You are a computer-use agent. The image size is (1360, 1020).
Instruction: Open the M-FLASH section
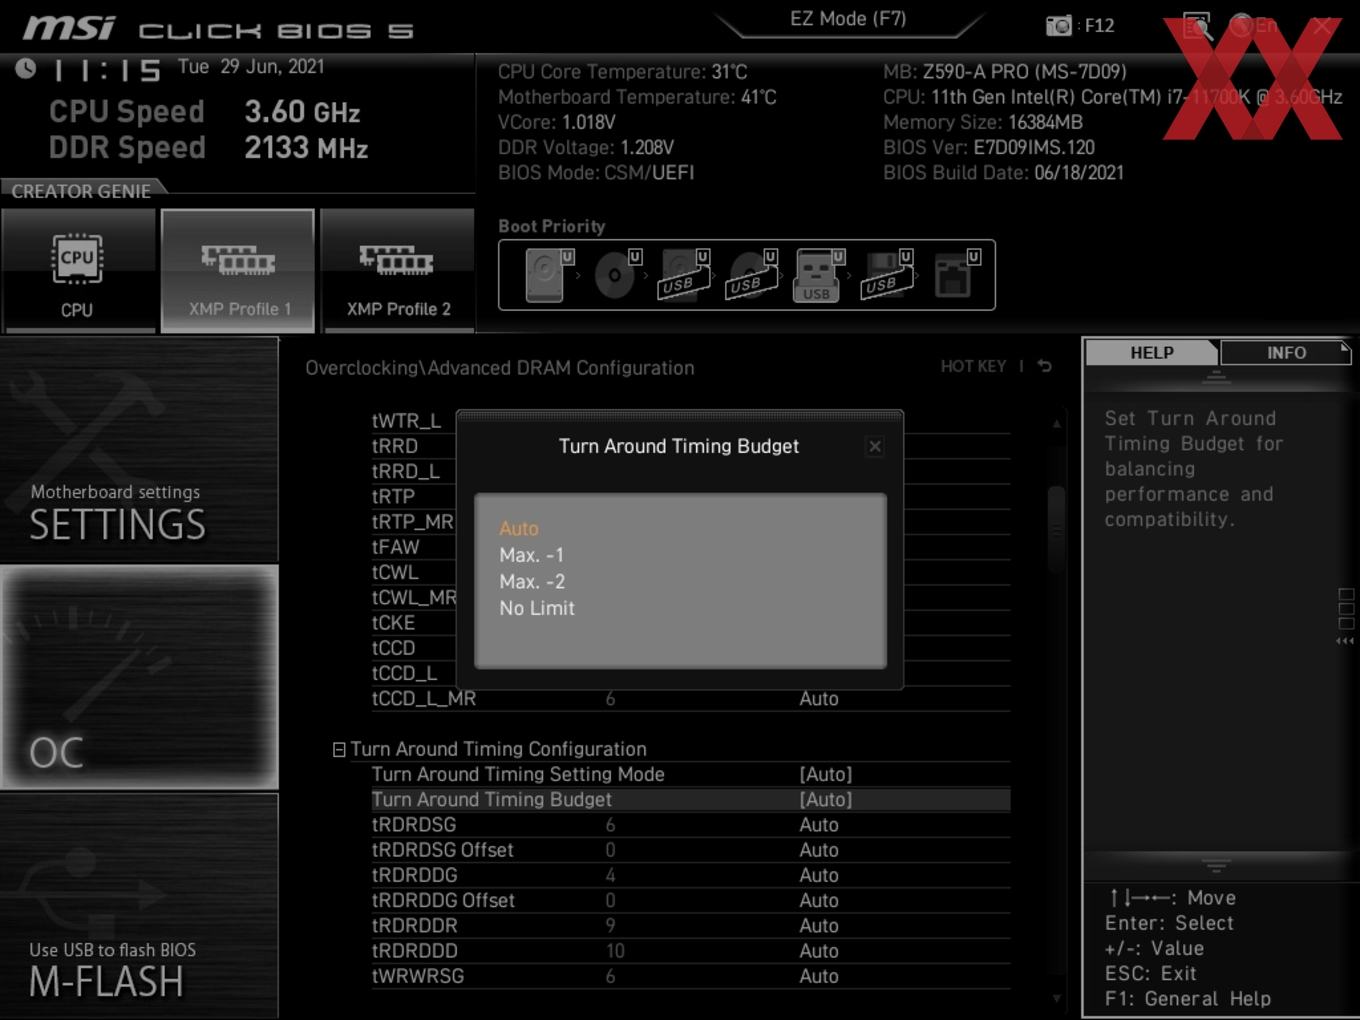point(139,906)
